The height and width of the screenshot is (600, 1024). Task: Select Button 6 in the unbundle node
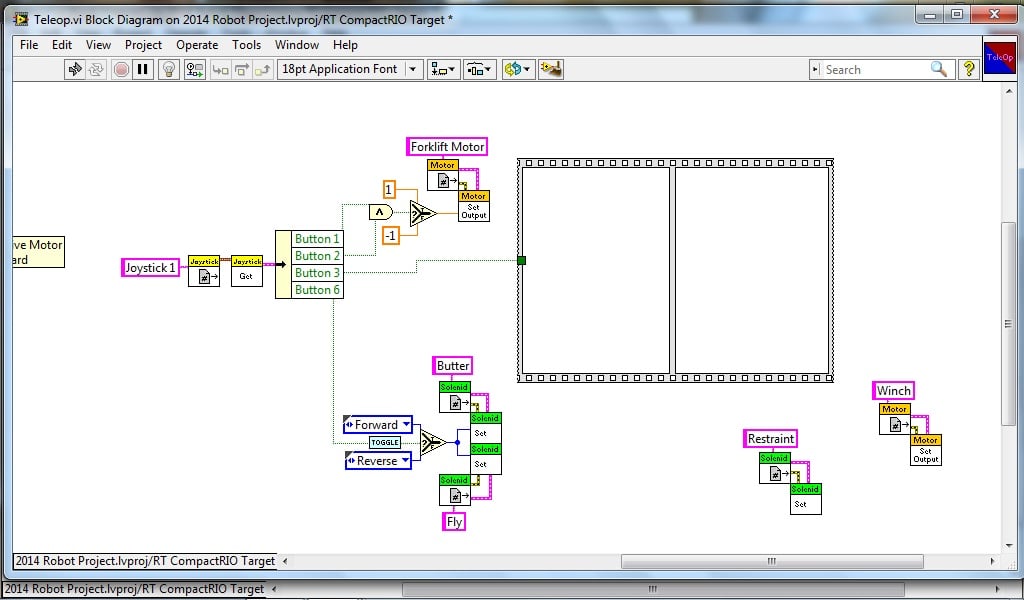[317, 290]
